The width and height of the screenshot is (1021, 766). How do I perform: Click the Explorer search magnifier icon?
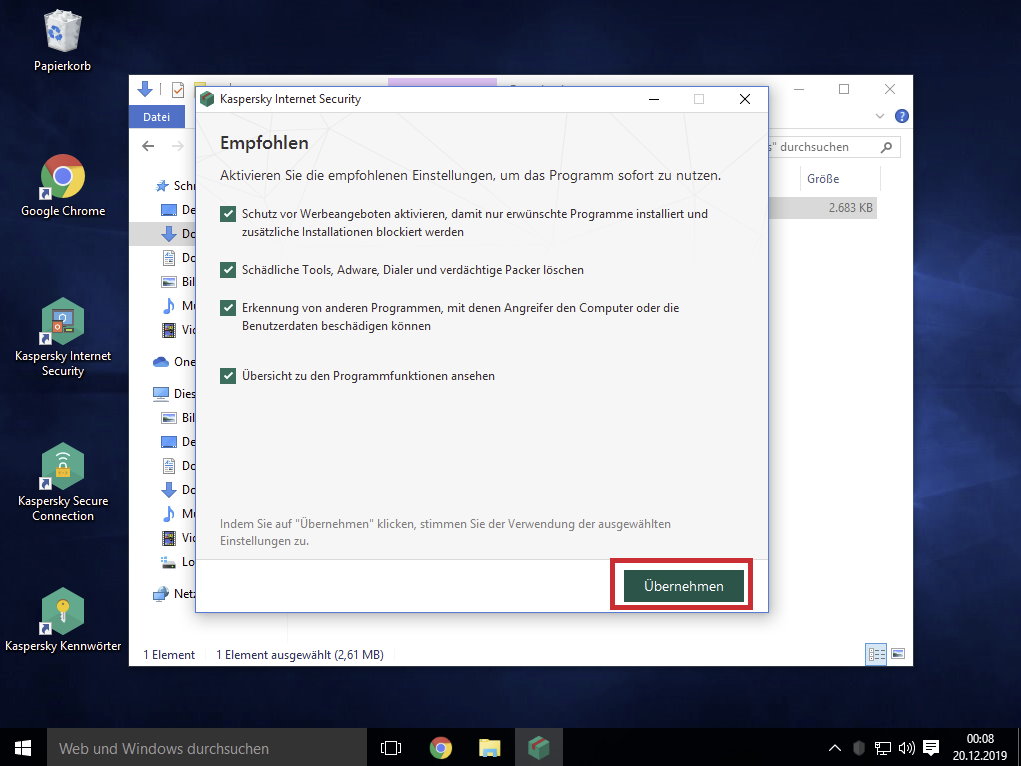[x=886, y=147]
